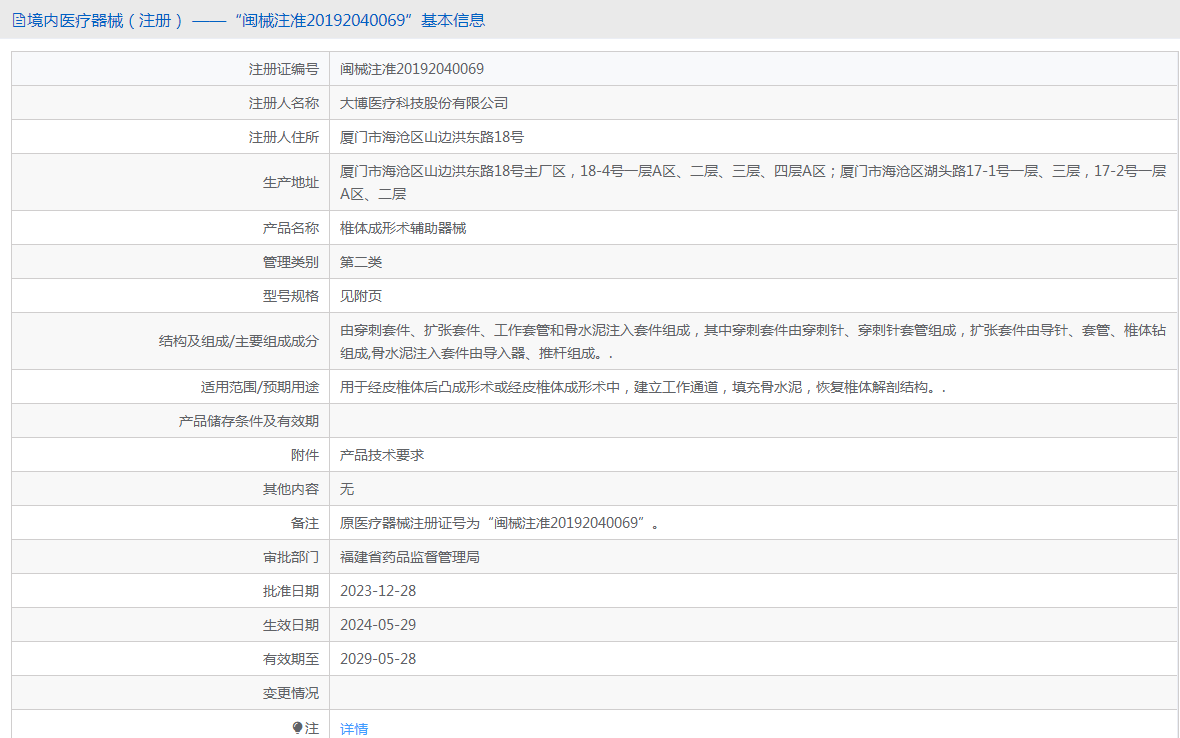Click the 见附页 model specification value
The image size is (1180, 738).
(361, 296)
